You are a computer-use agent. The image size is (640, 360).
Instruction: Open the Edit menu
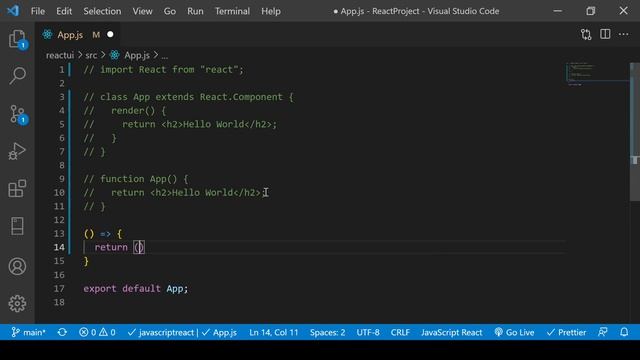coord(64,11)
